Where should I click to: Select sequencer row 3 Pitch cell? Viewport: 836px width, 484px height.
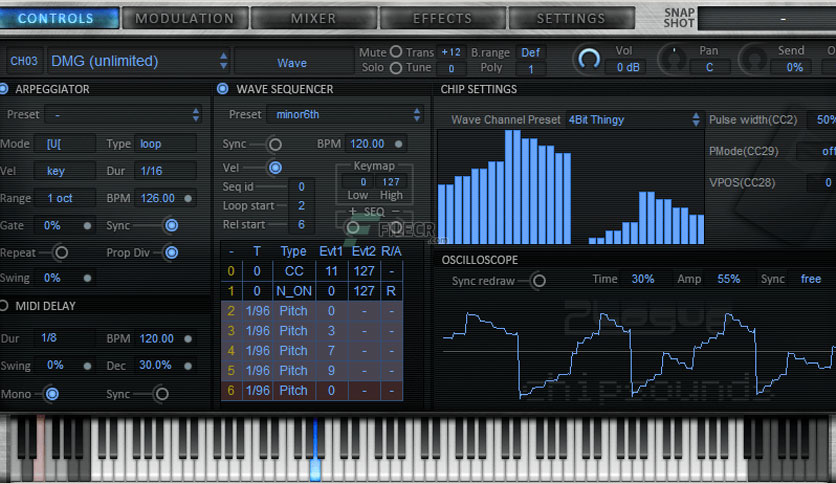click(294, 331)
